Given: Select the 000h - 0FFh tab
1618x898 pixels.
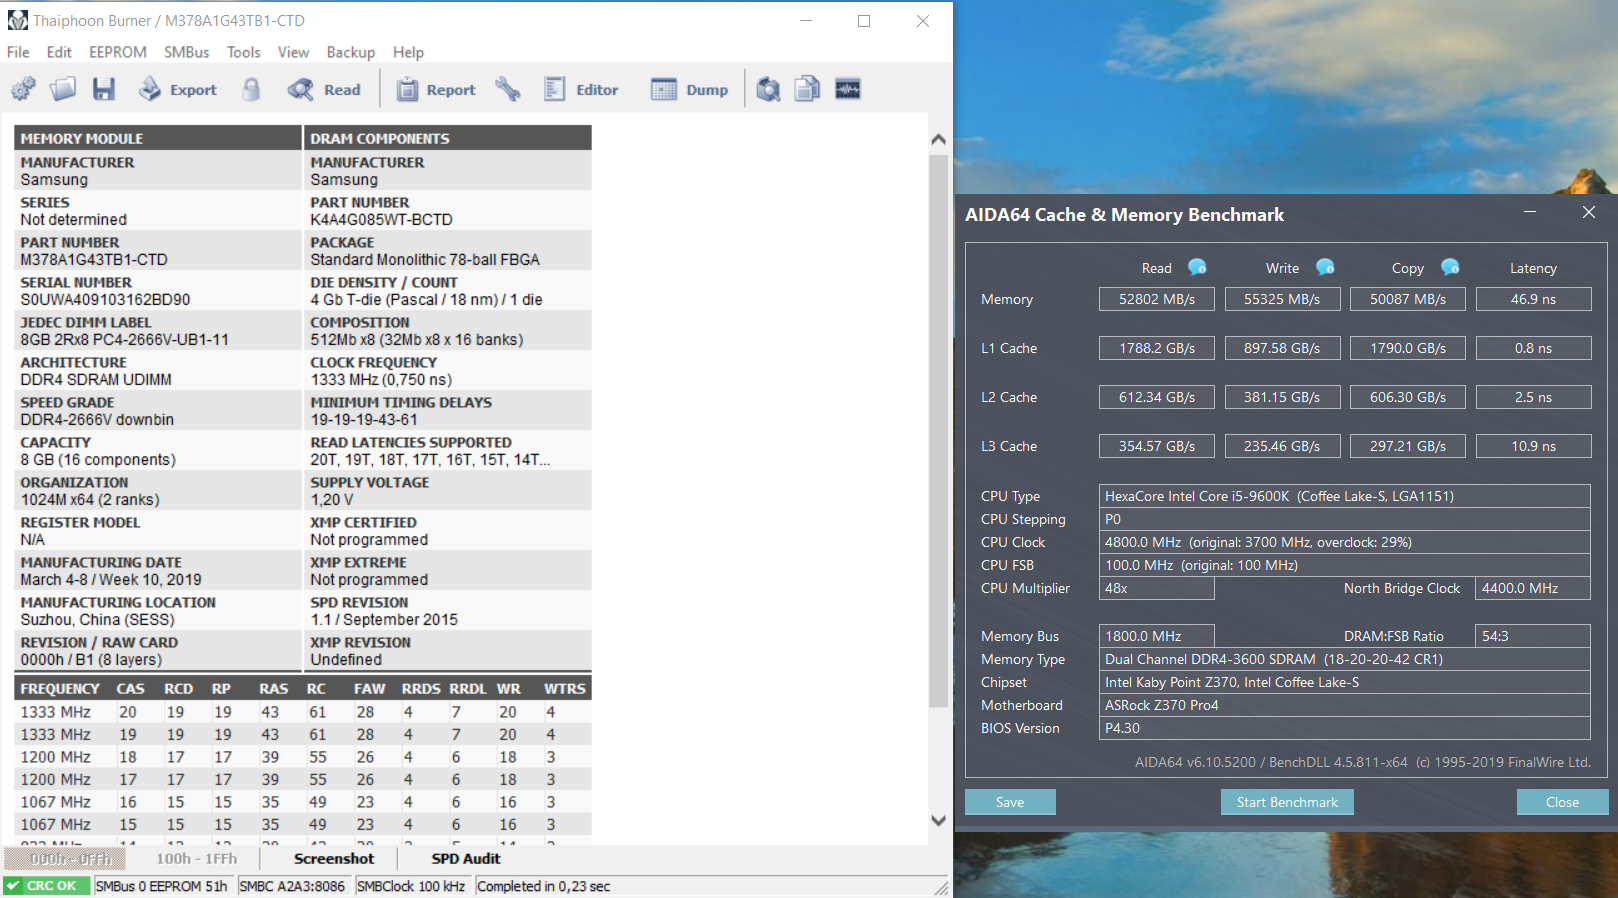Looking at the screenshot, I should [x=65, y=858].
